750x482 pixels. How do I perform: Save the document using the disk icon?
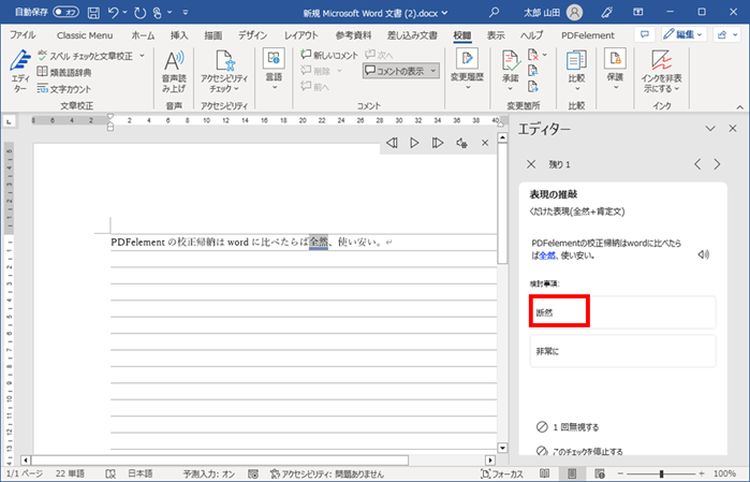coord(94,12)
